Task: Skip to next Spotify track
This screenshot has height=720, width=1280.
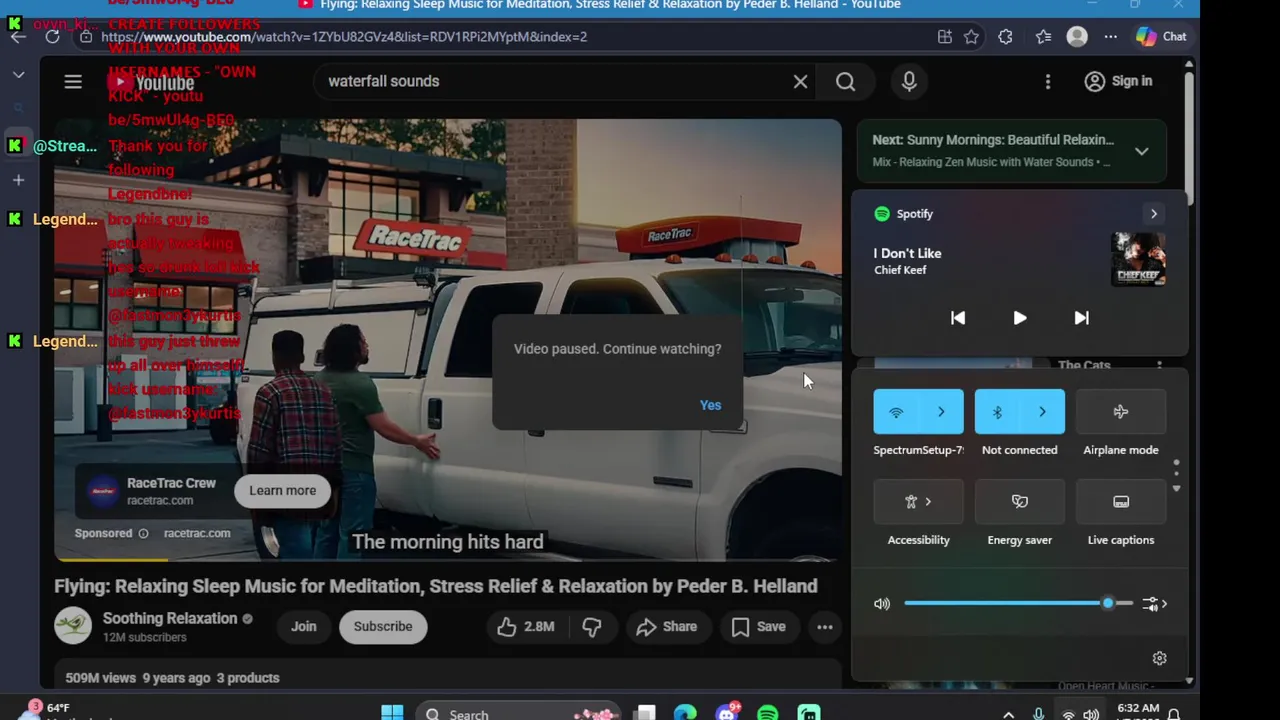Action: 1081,318
